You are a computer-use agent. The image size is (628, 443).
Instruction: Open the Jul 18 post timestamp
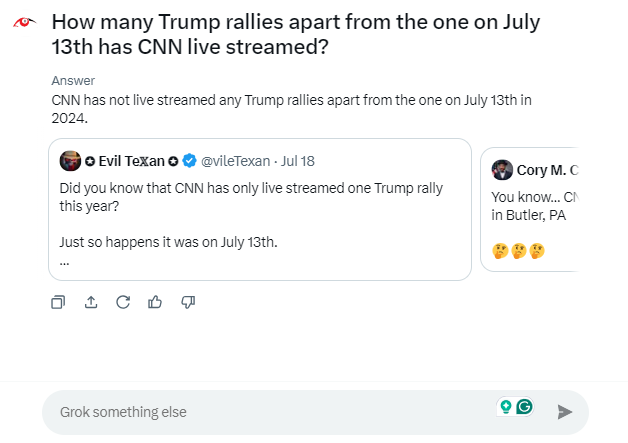(298, 161)
